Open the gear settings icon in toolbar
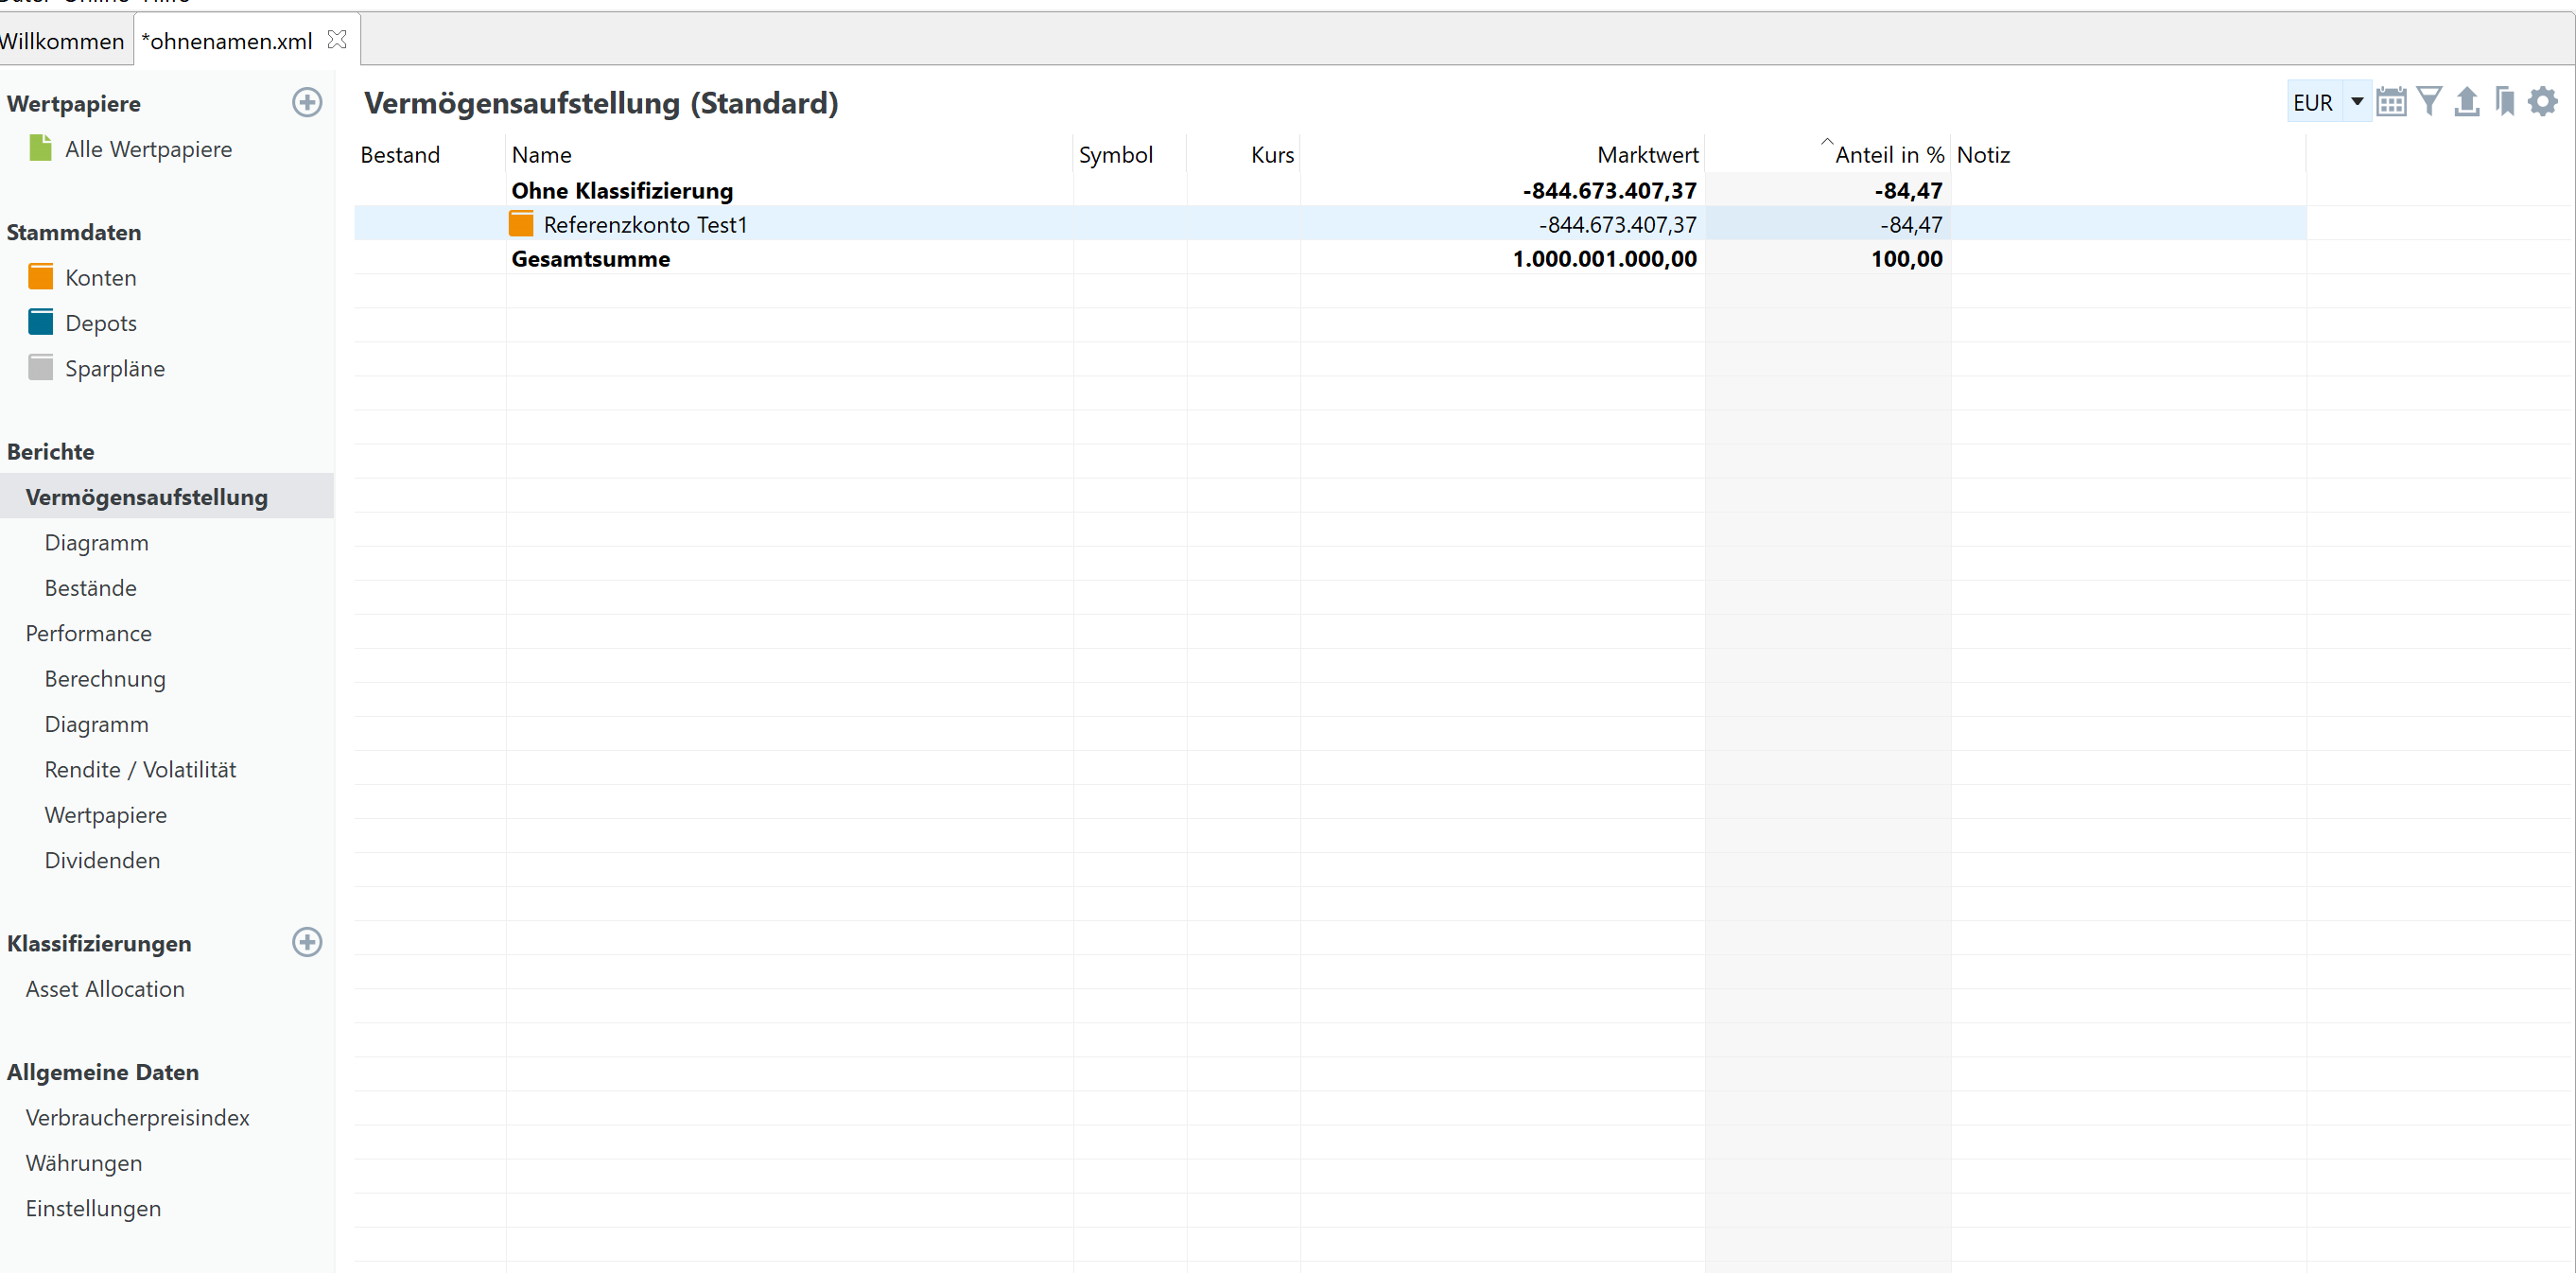 pos(2543,102)
